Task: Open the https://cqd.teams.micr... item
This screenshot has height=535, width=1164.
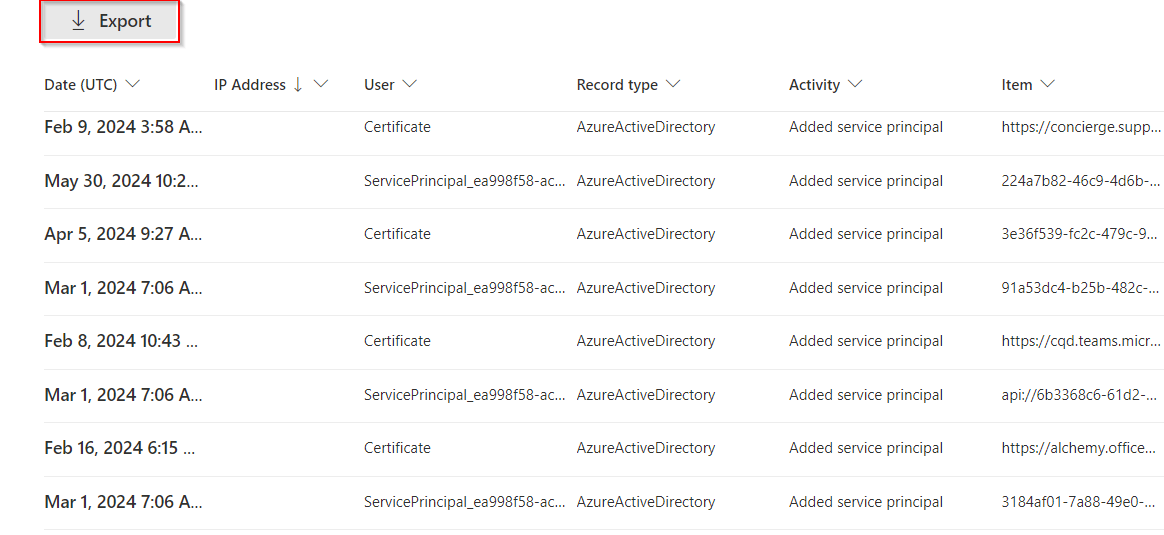Action: coord(1081,341)
